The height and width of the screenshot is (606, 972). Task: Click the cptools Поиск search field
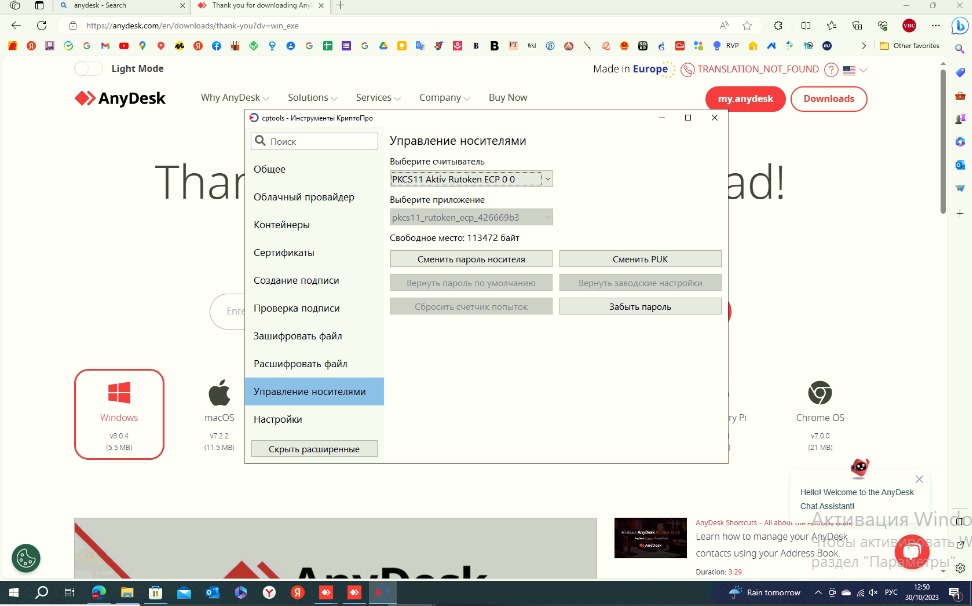click(314, 141)
